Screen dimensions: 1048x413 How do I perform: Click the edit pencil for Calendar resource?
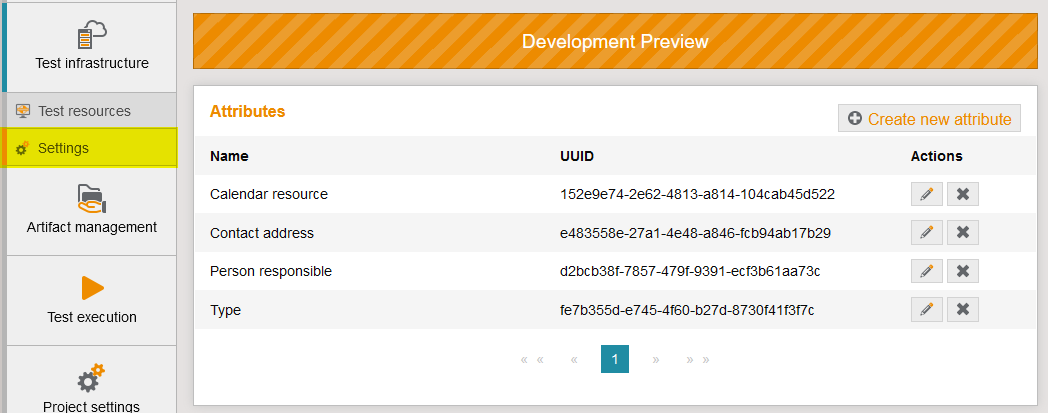pos(926,194)
